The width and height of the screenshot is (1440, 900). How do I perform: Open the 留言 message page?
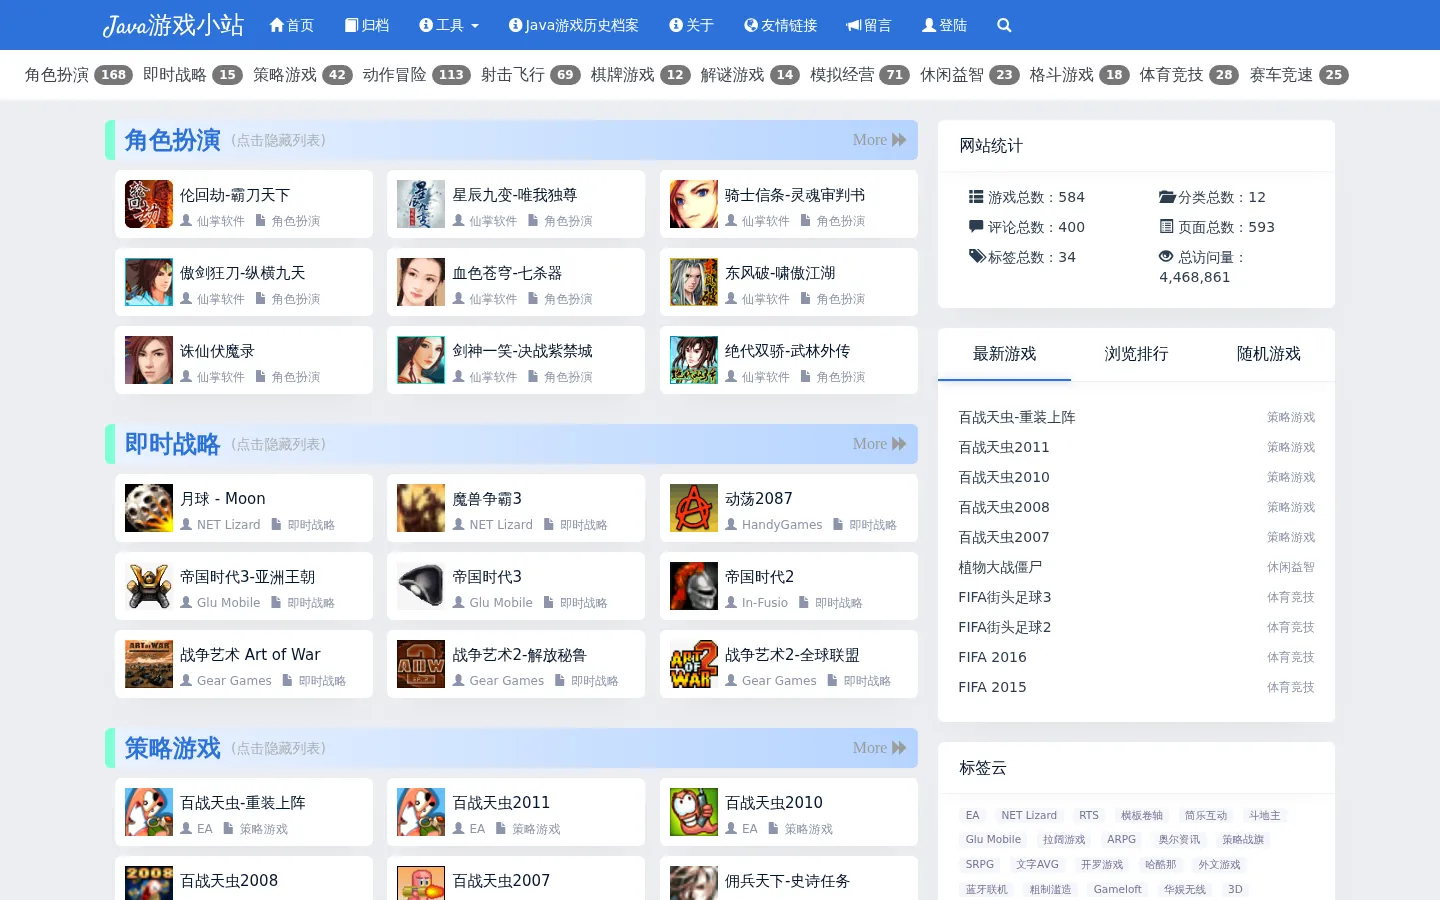click(x=869, y=25)
